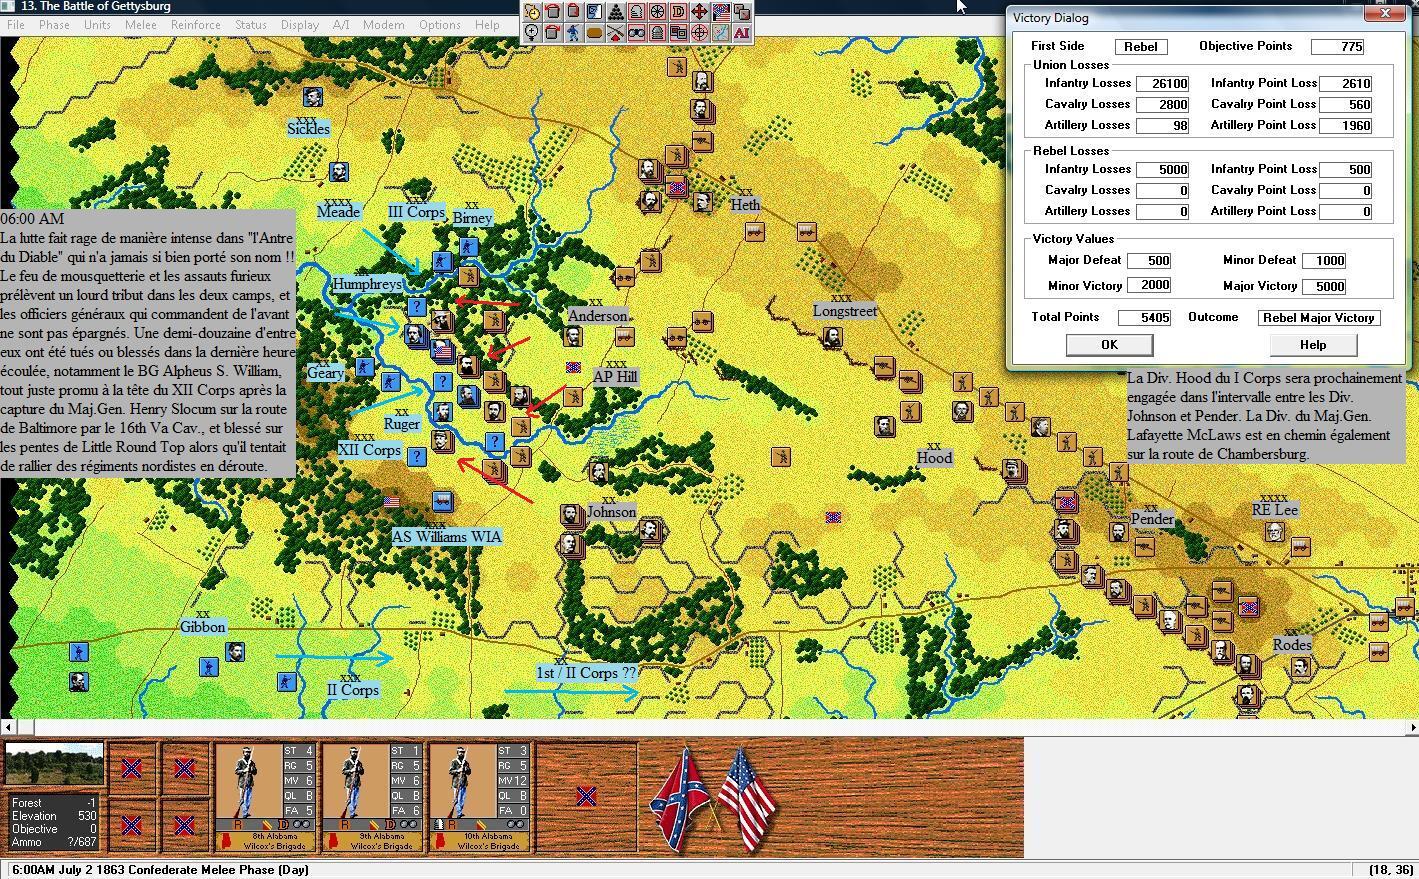This screenshot has width=1419, height=879.
Task: Activate the AI toolbar icon
Action: coord(741,33)
